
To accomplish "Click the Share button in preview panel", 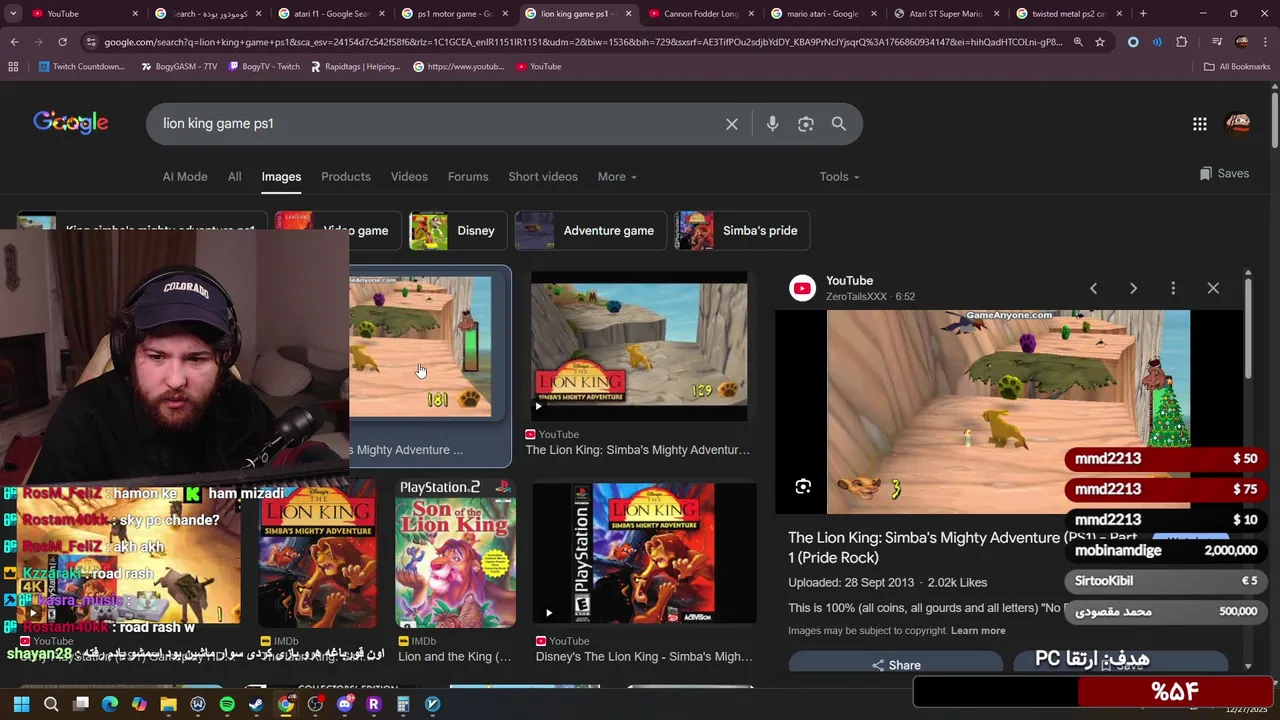I will (x=896, y=665).
